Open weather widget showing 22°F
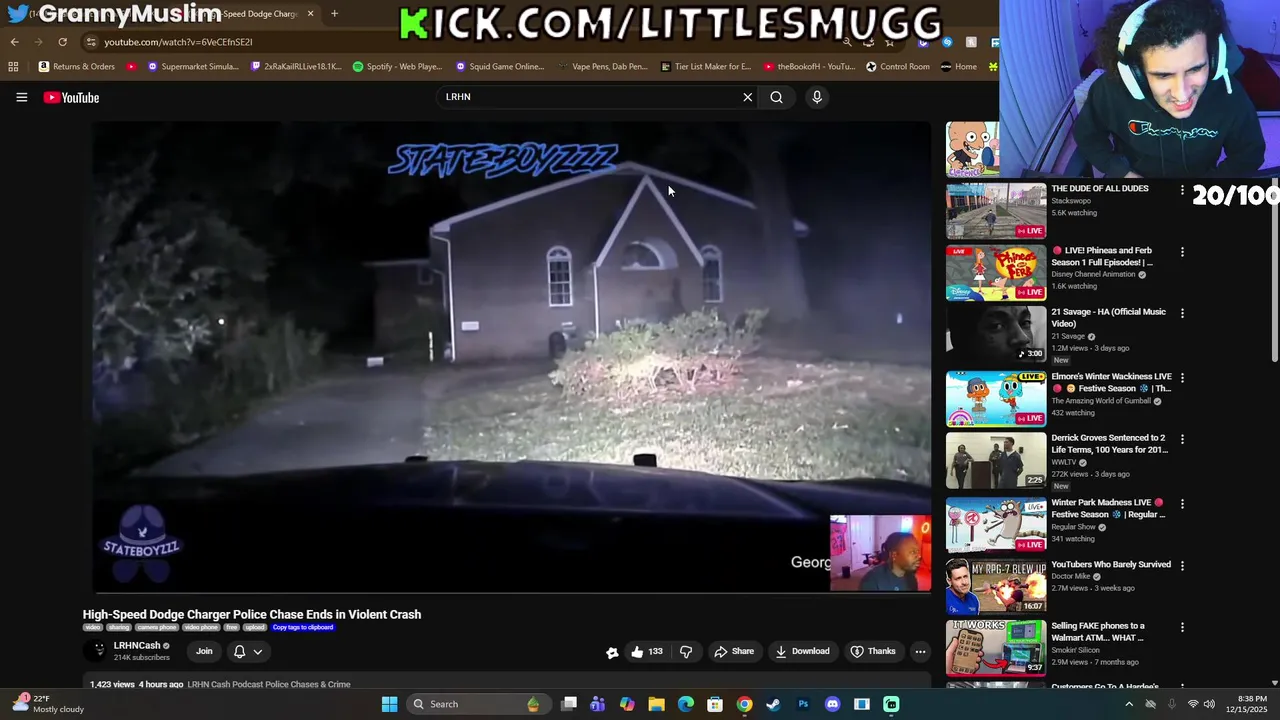Screen dimensions: 1280x720 click(x=48, y=704)
